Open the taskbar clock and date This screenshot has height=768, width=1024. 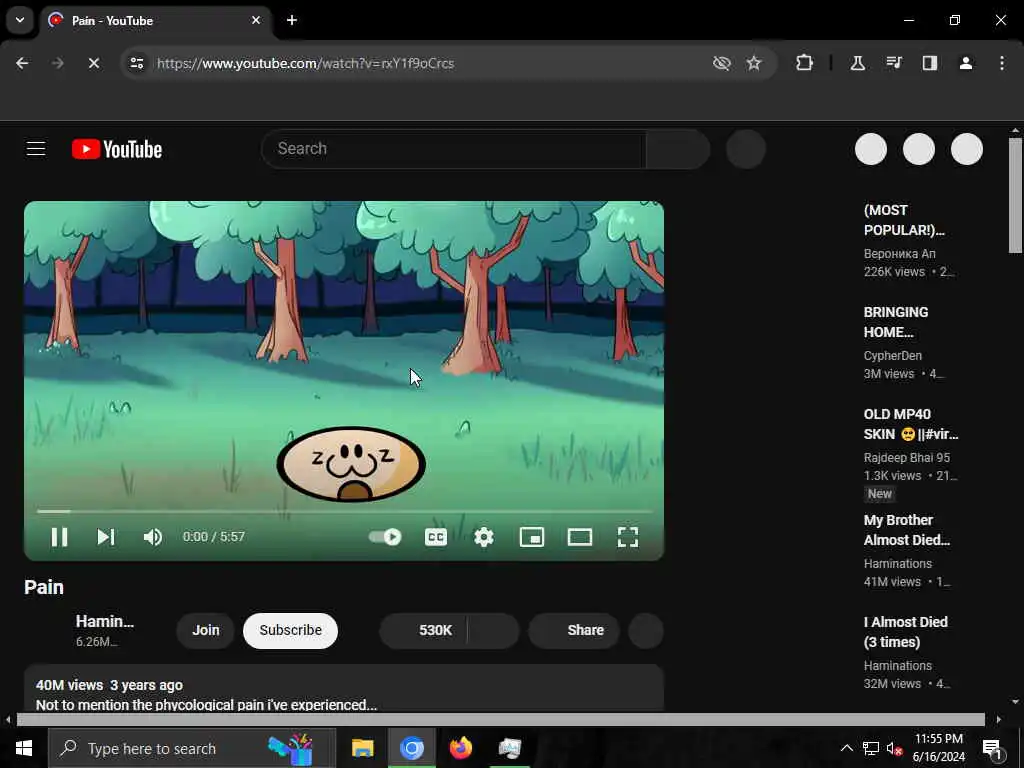(x=938, y=748)
